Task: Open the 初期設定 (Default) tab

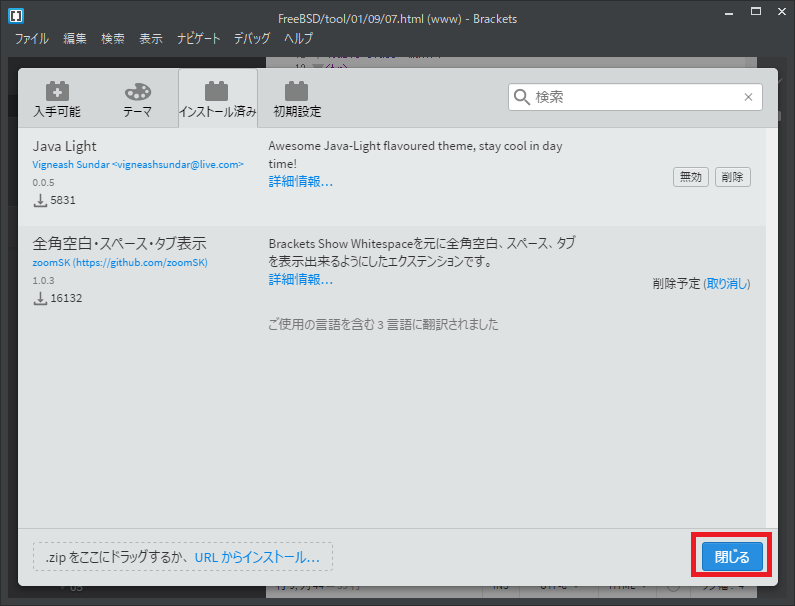Action: click(x=297, y=99)
